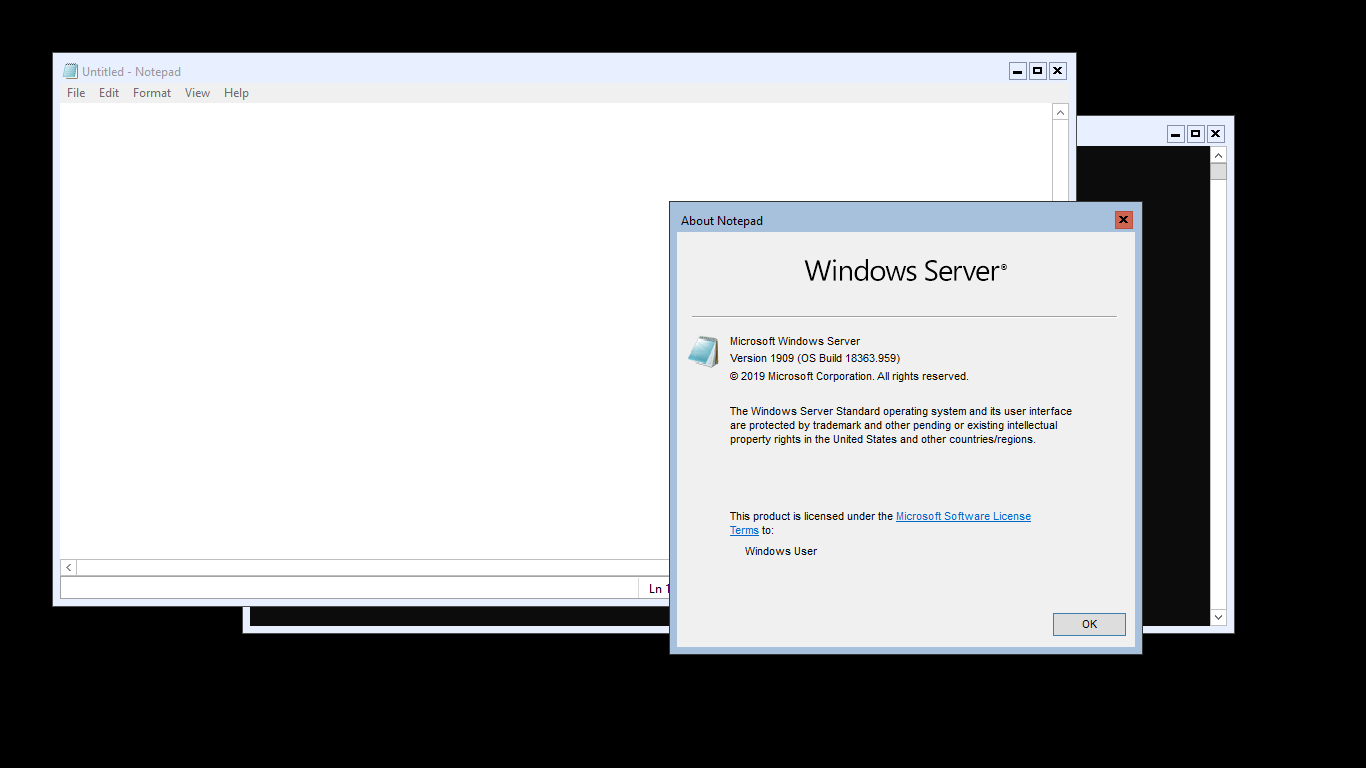Image resolution: width=1366 pixels, height=768 pixels.
Task: Click the console window scrollbar thumb
Action: (x=1218, y=172)
